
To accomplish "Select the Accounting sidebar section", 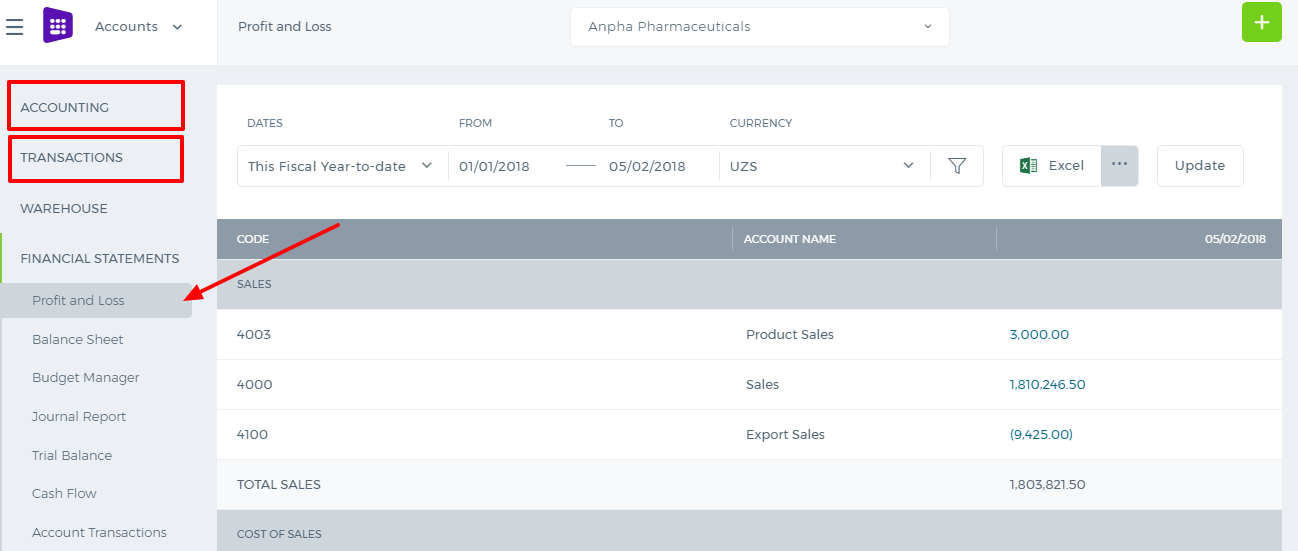I will pyautogui.click(x=96, y=106).
